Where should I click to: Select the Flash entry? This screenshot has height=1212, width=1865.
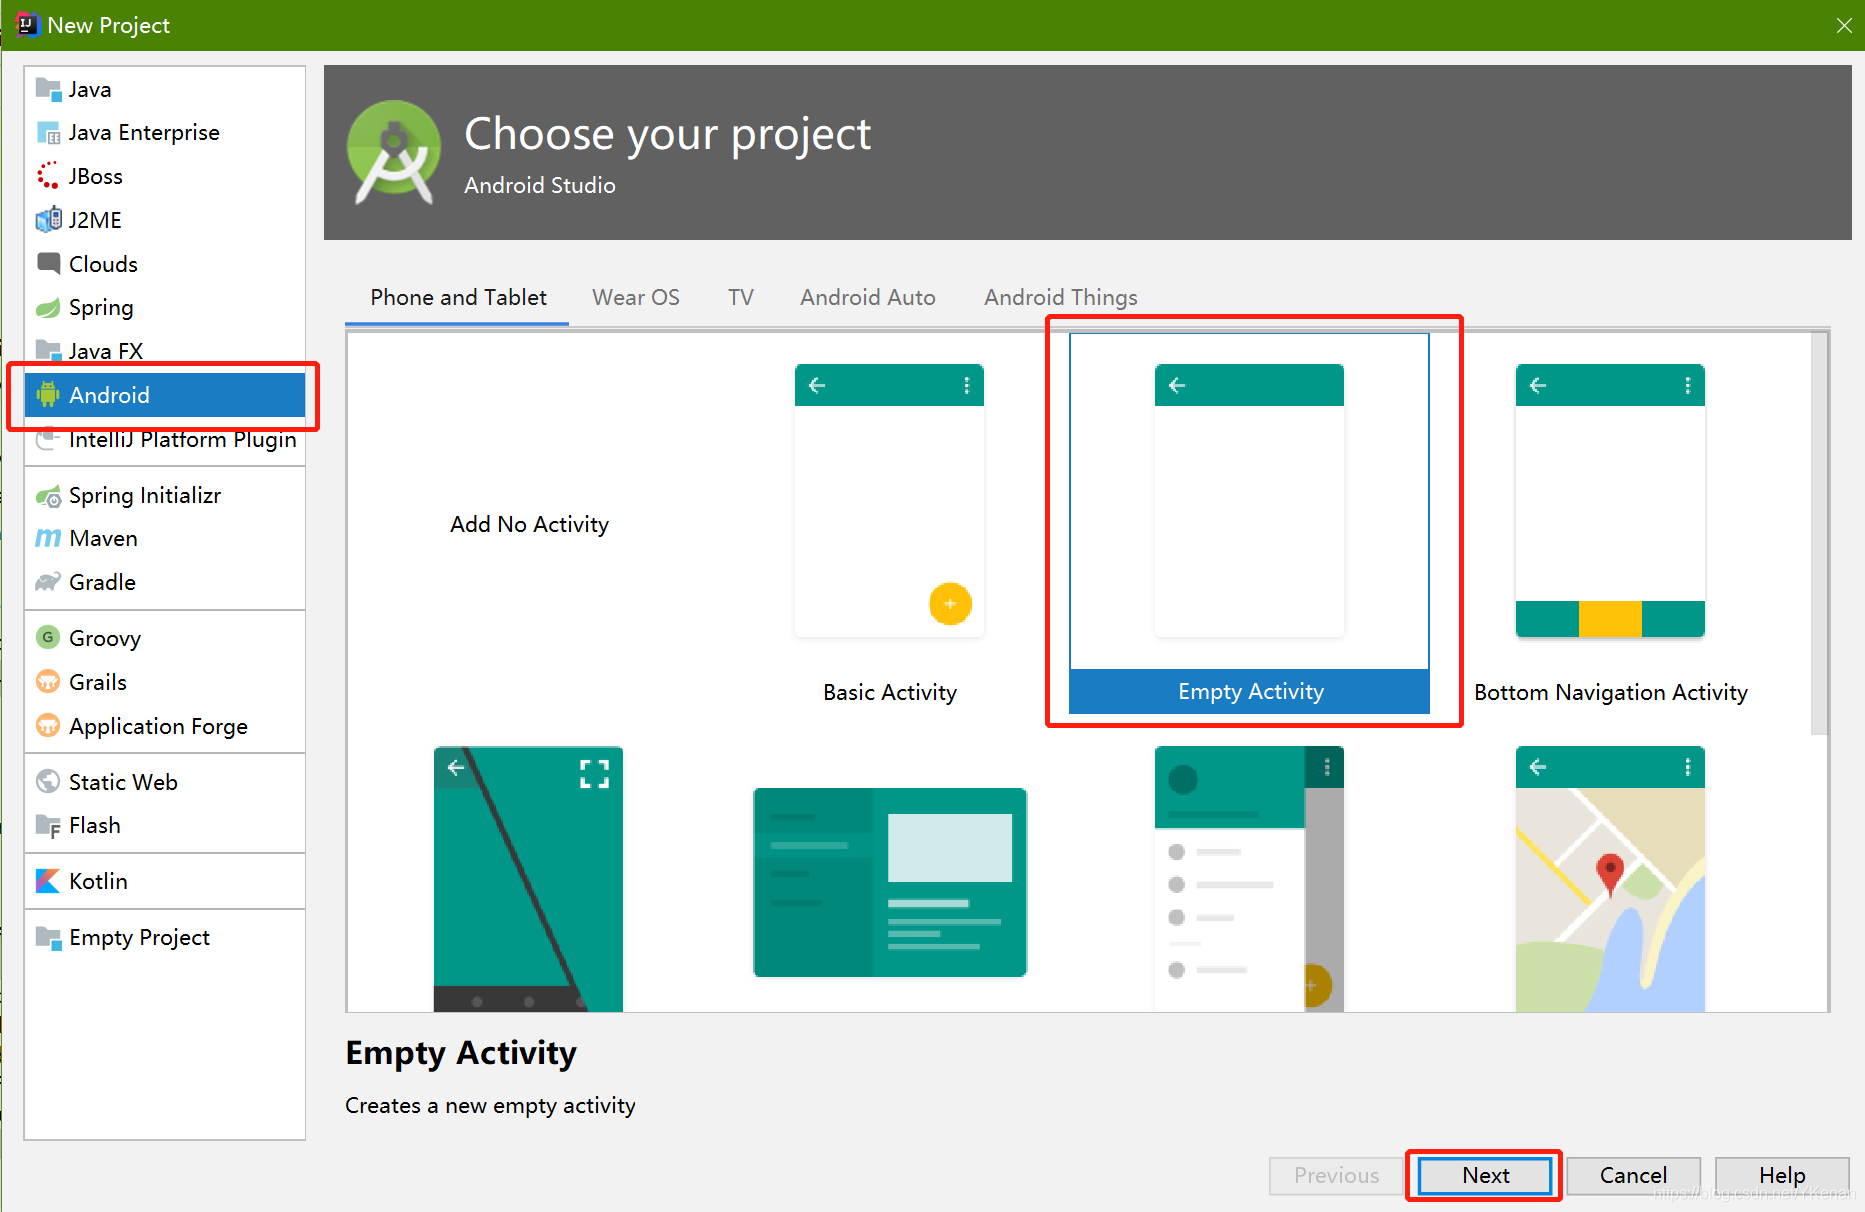(165, 826)
